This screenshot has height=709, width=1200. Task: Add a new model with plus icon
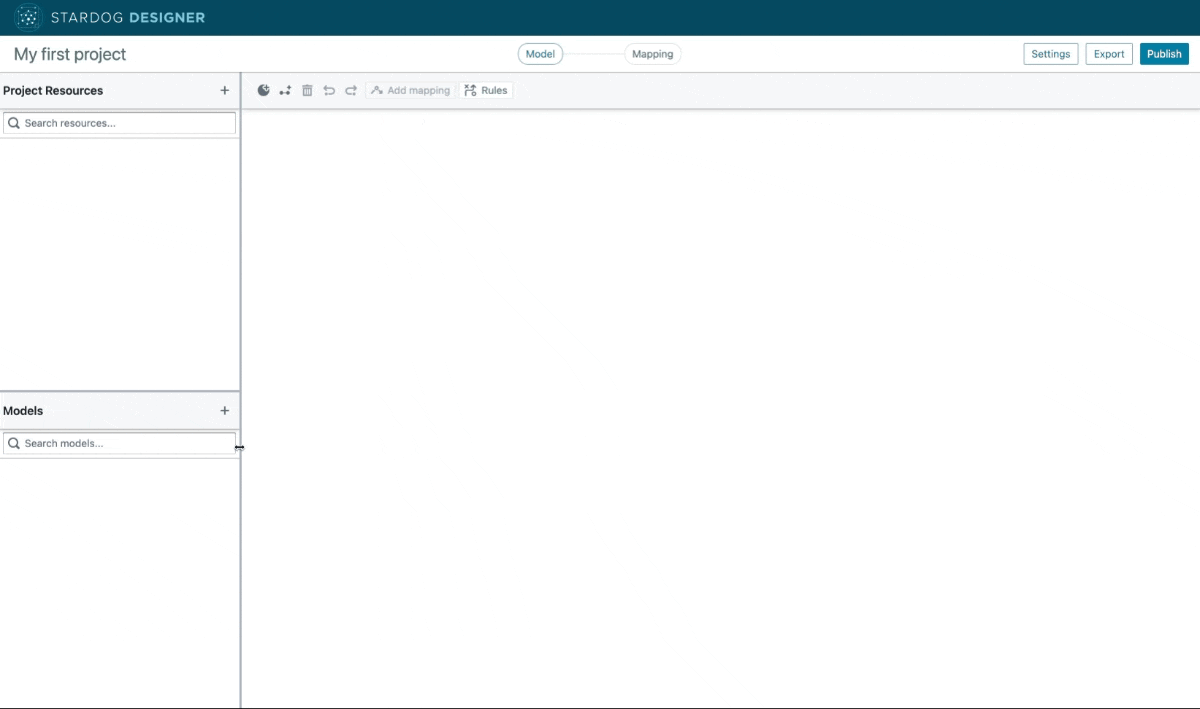[224, 411]
